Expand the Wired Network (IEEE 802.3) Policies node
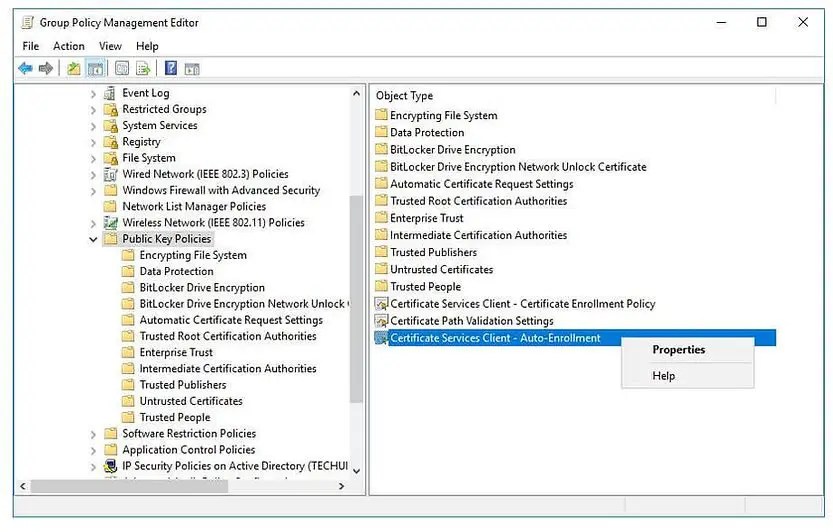Viewport: 833px width, 532px height. [x=93, y=175]
